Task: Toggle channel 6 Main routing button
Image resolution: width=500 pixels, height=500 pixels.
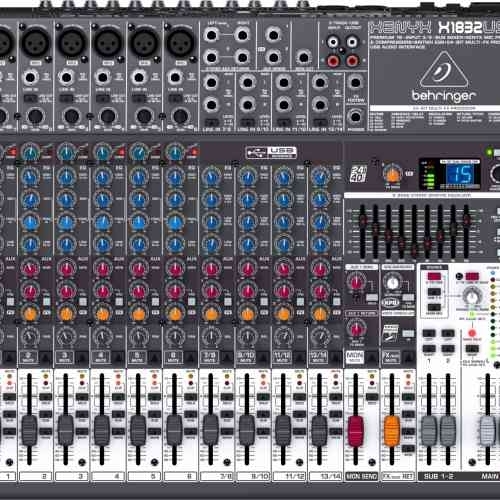Action: coord(191,431)
